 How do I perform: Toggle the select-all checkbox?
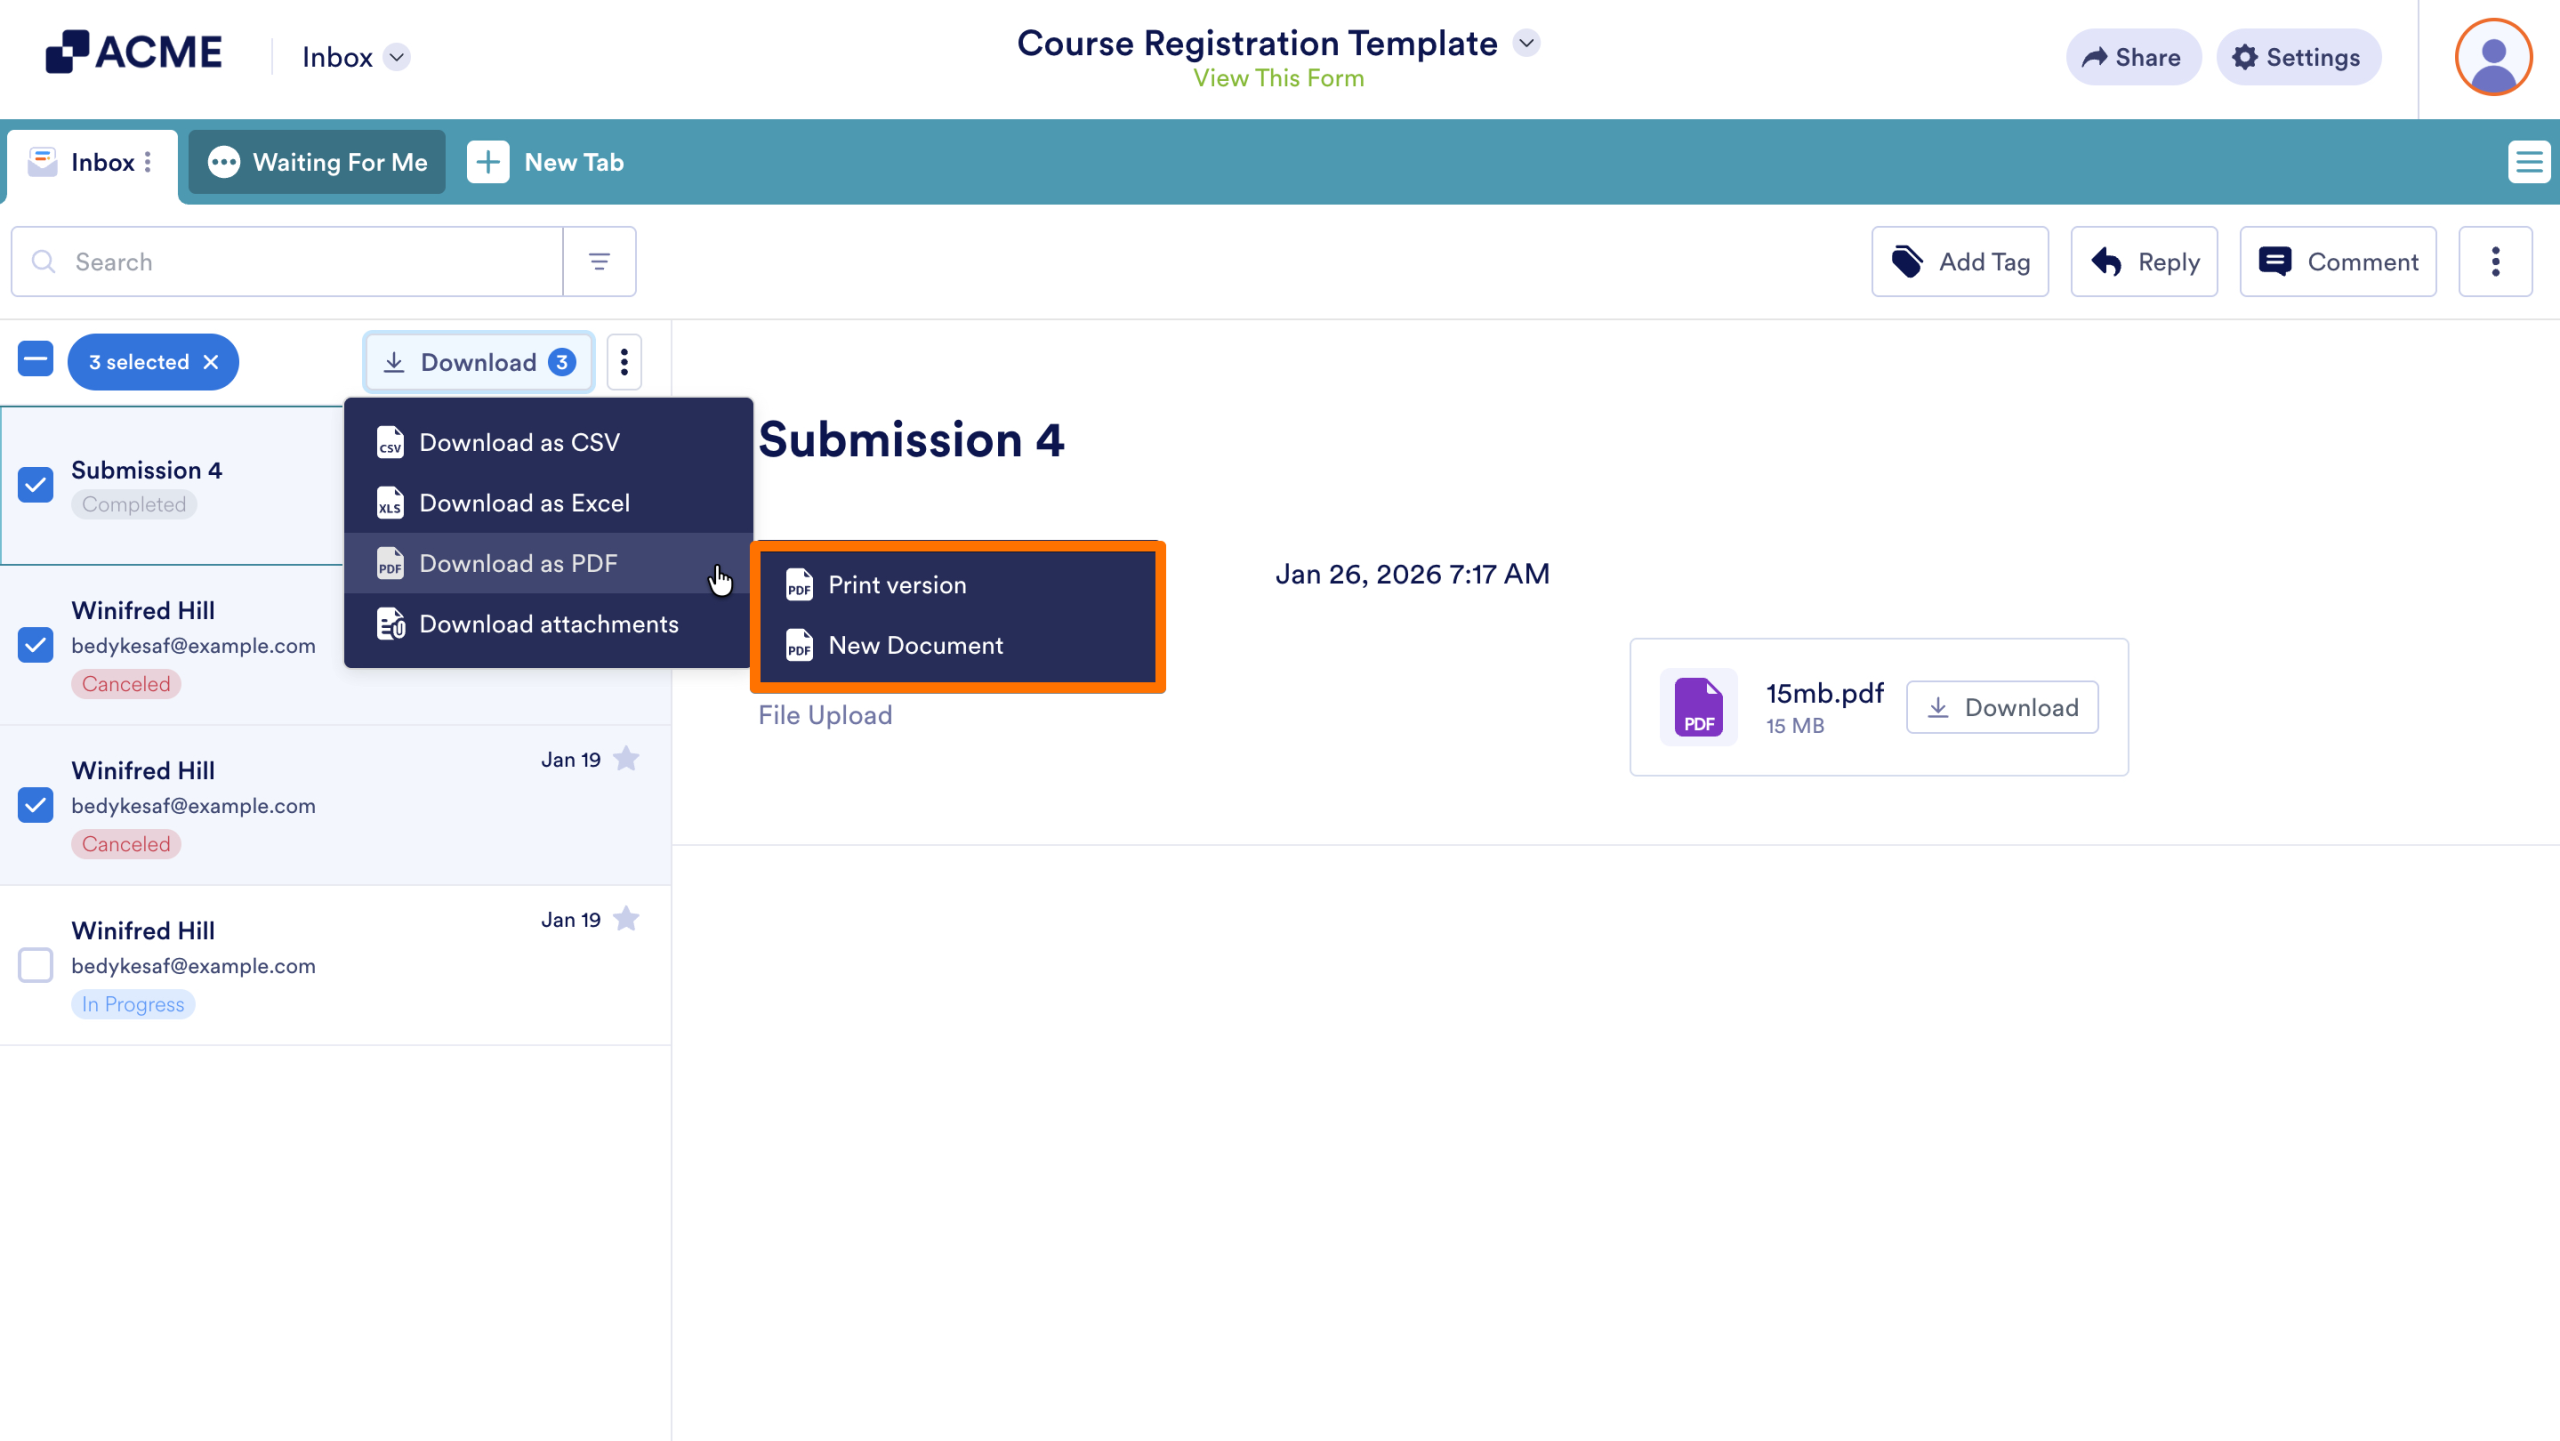[36, 359]
